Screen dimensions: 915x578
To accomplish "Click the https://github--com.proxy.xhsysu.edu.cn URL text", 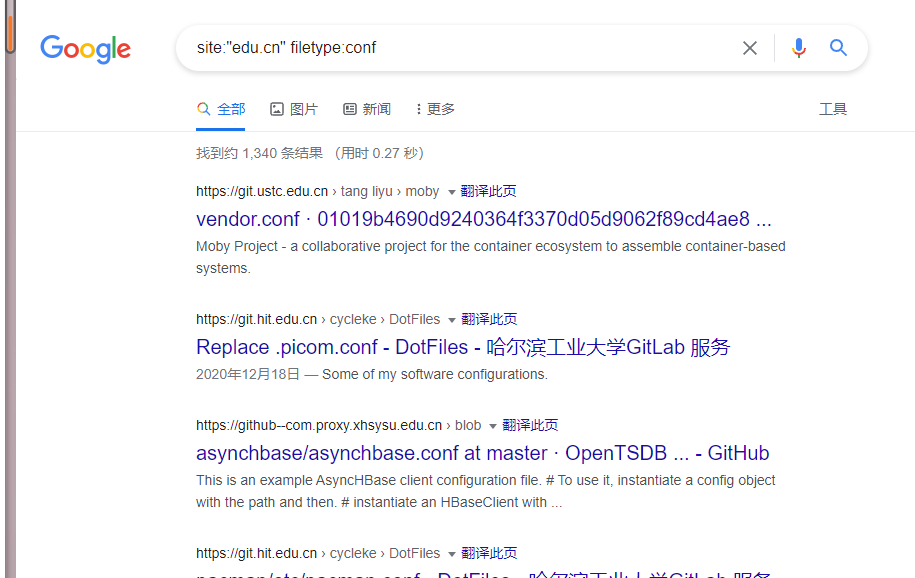I will 319,426.
